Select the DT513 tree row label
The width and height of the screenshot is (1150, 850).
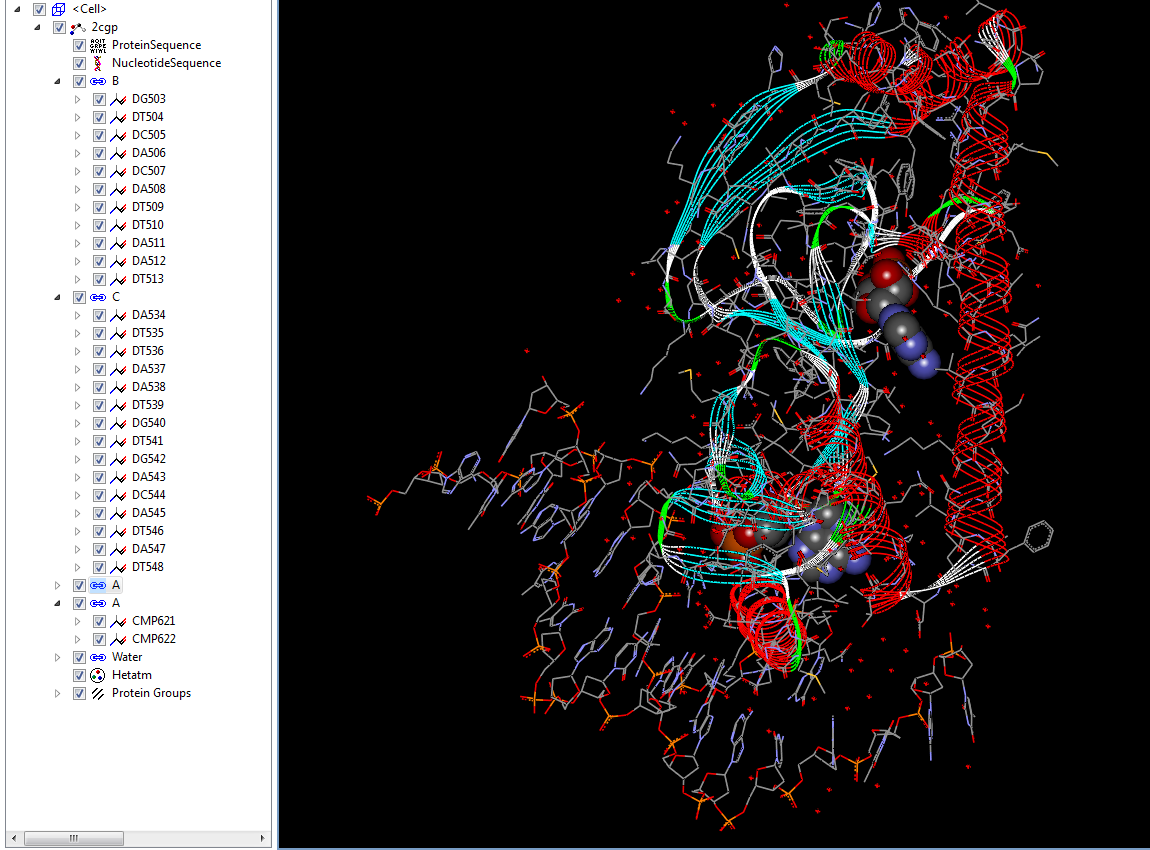coord(148,279)
